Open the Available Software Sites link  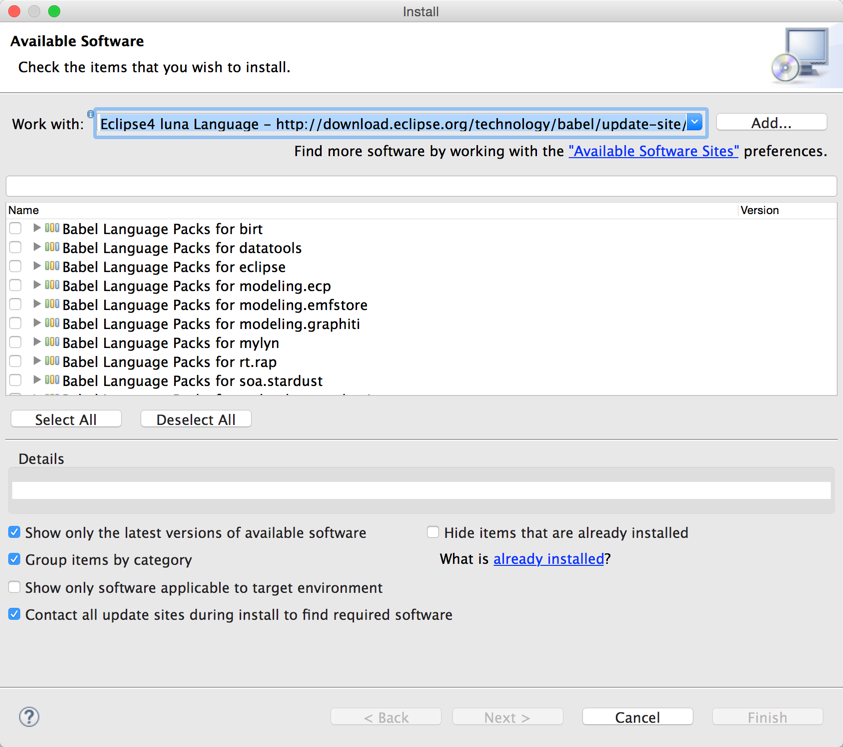pos(653,151)
